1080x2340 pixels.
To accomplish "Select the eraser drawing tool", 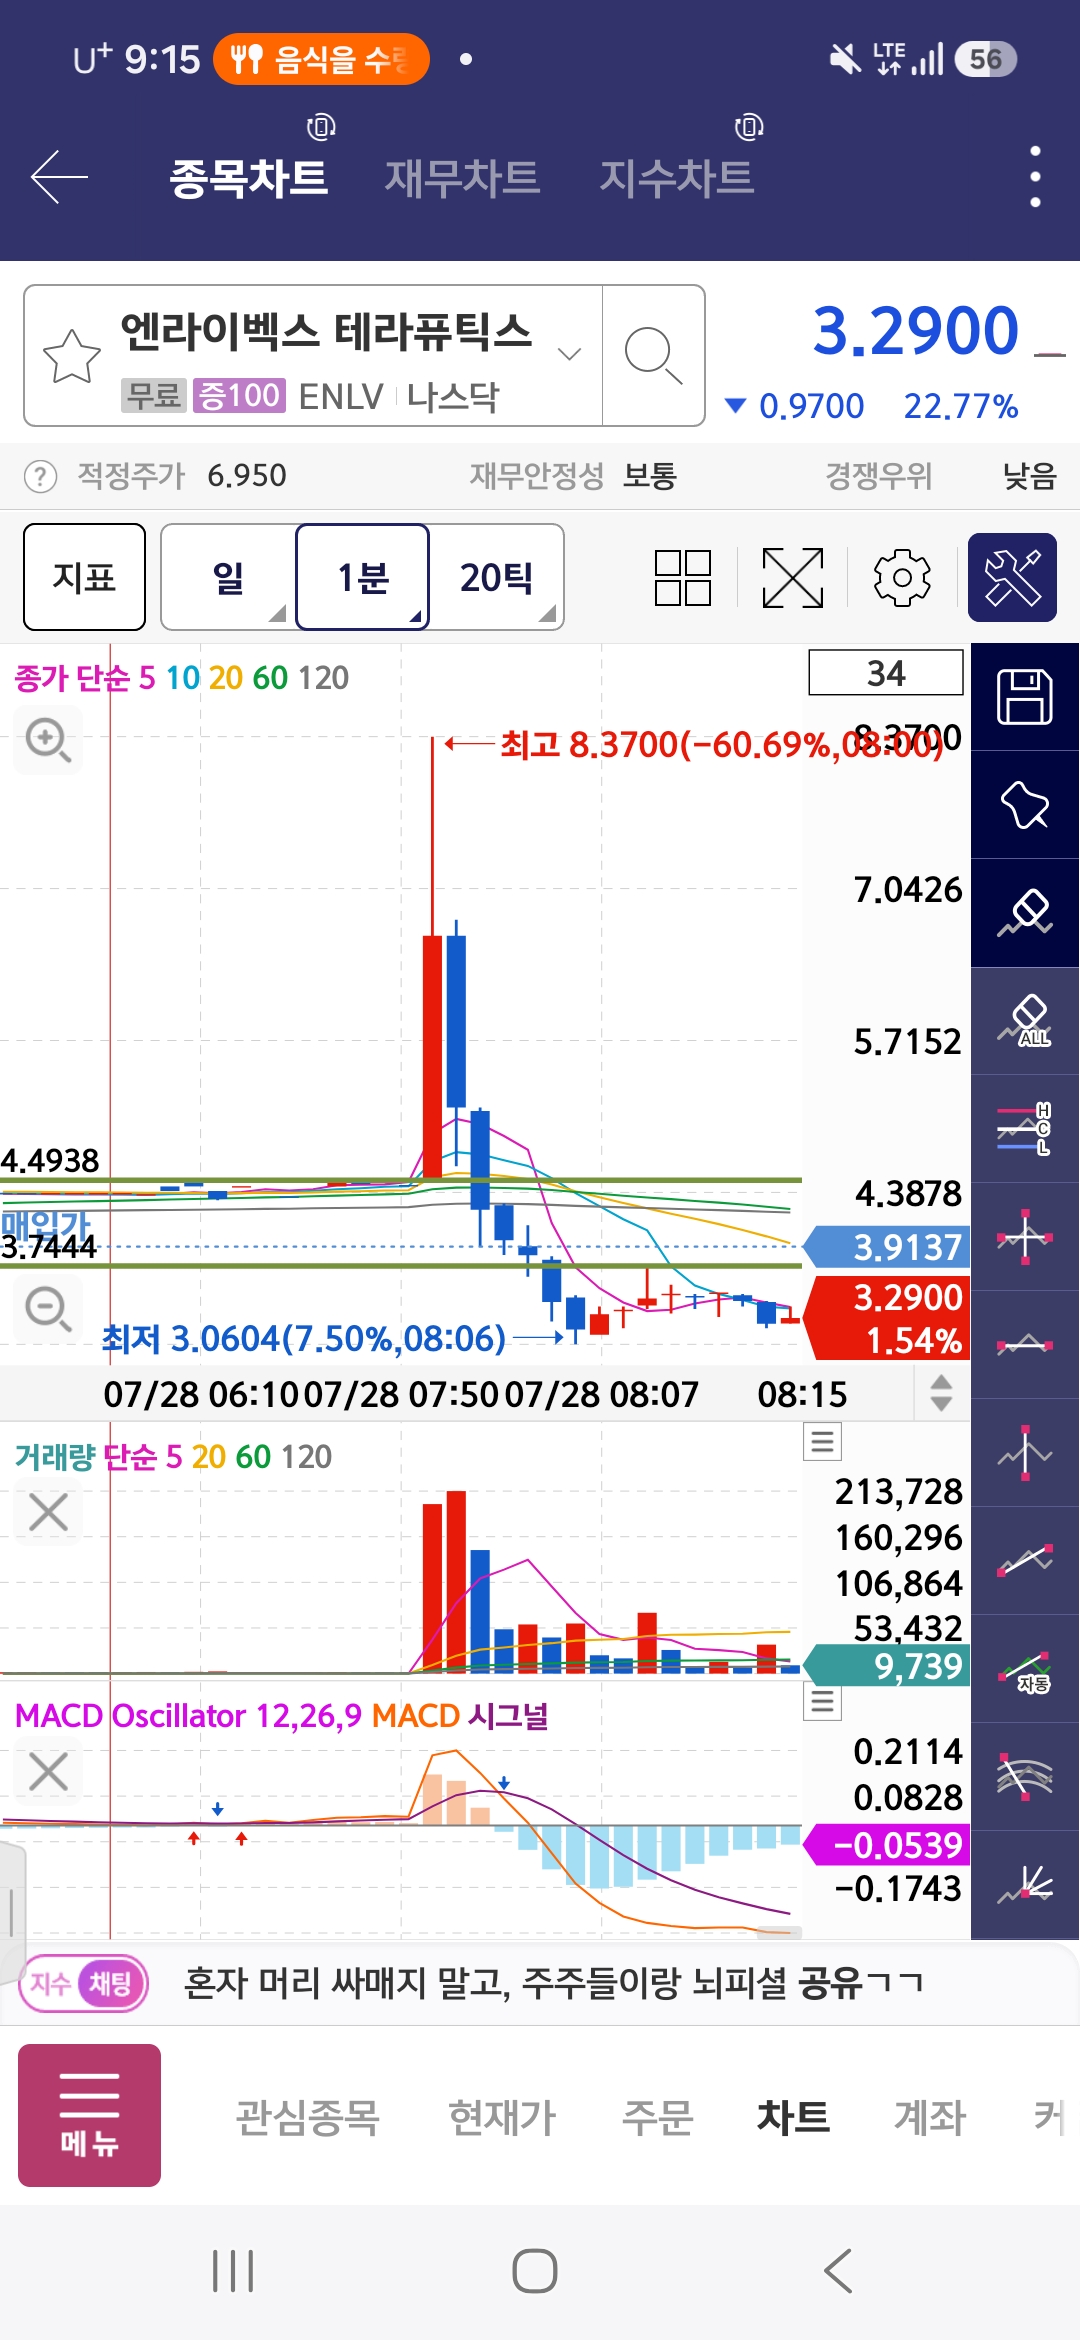I will point(1025,913).
